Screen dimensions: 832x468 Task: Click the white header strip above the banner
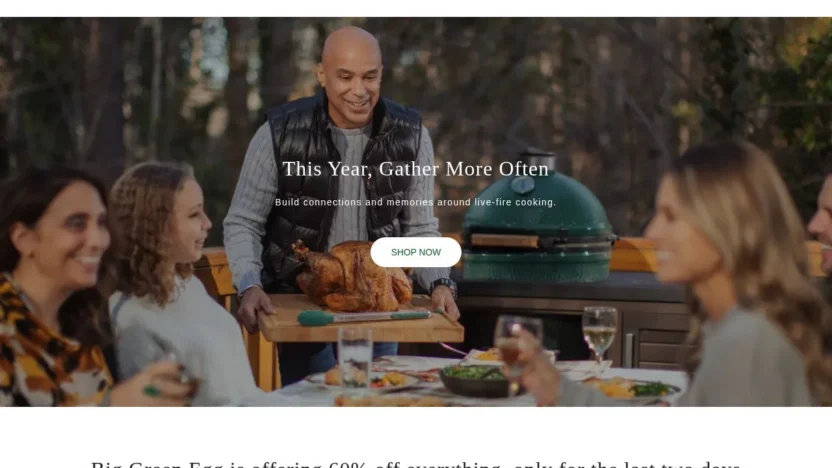pyautogui.click(x=416, y=8)
